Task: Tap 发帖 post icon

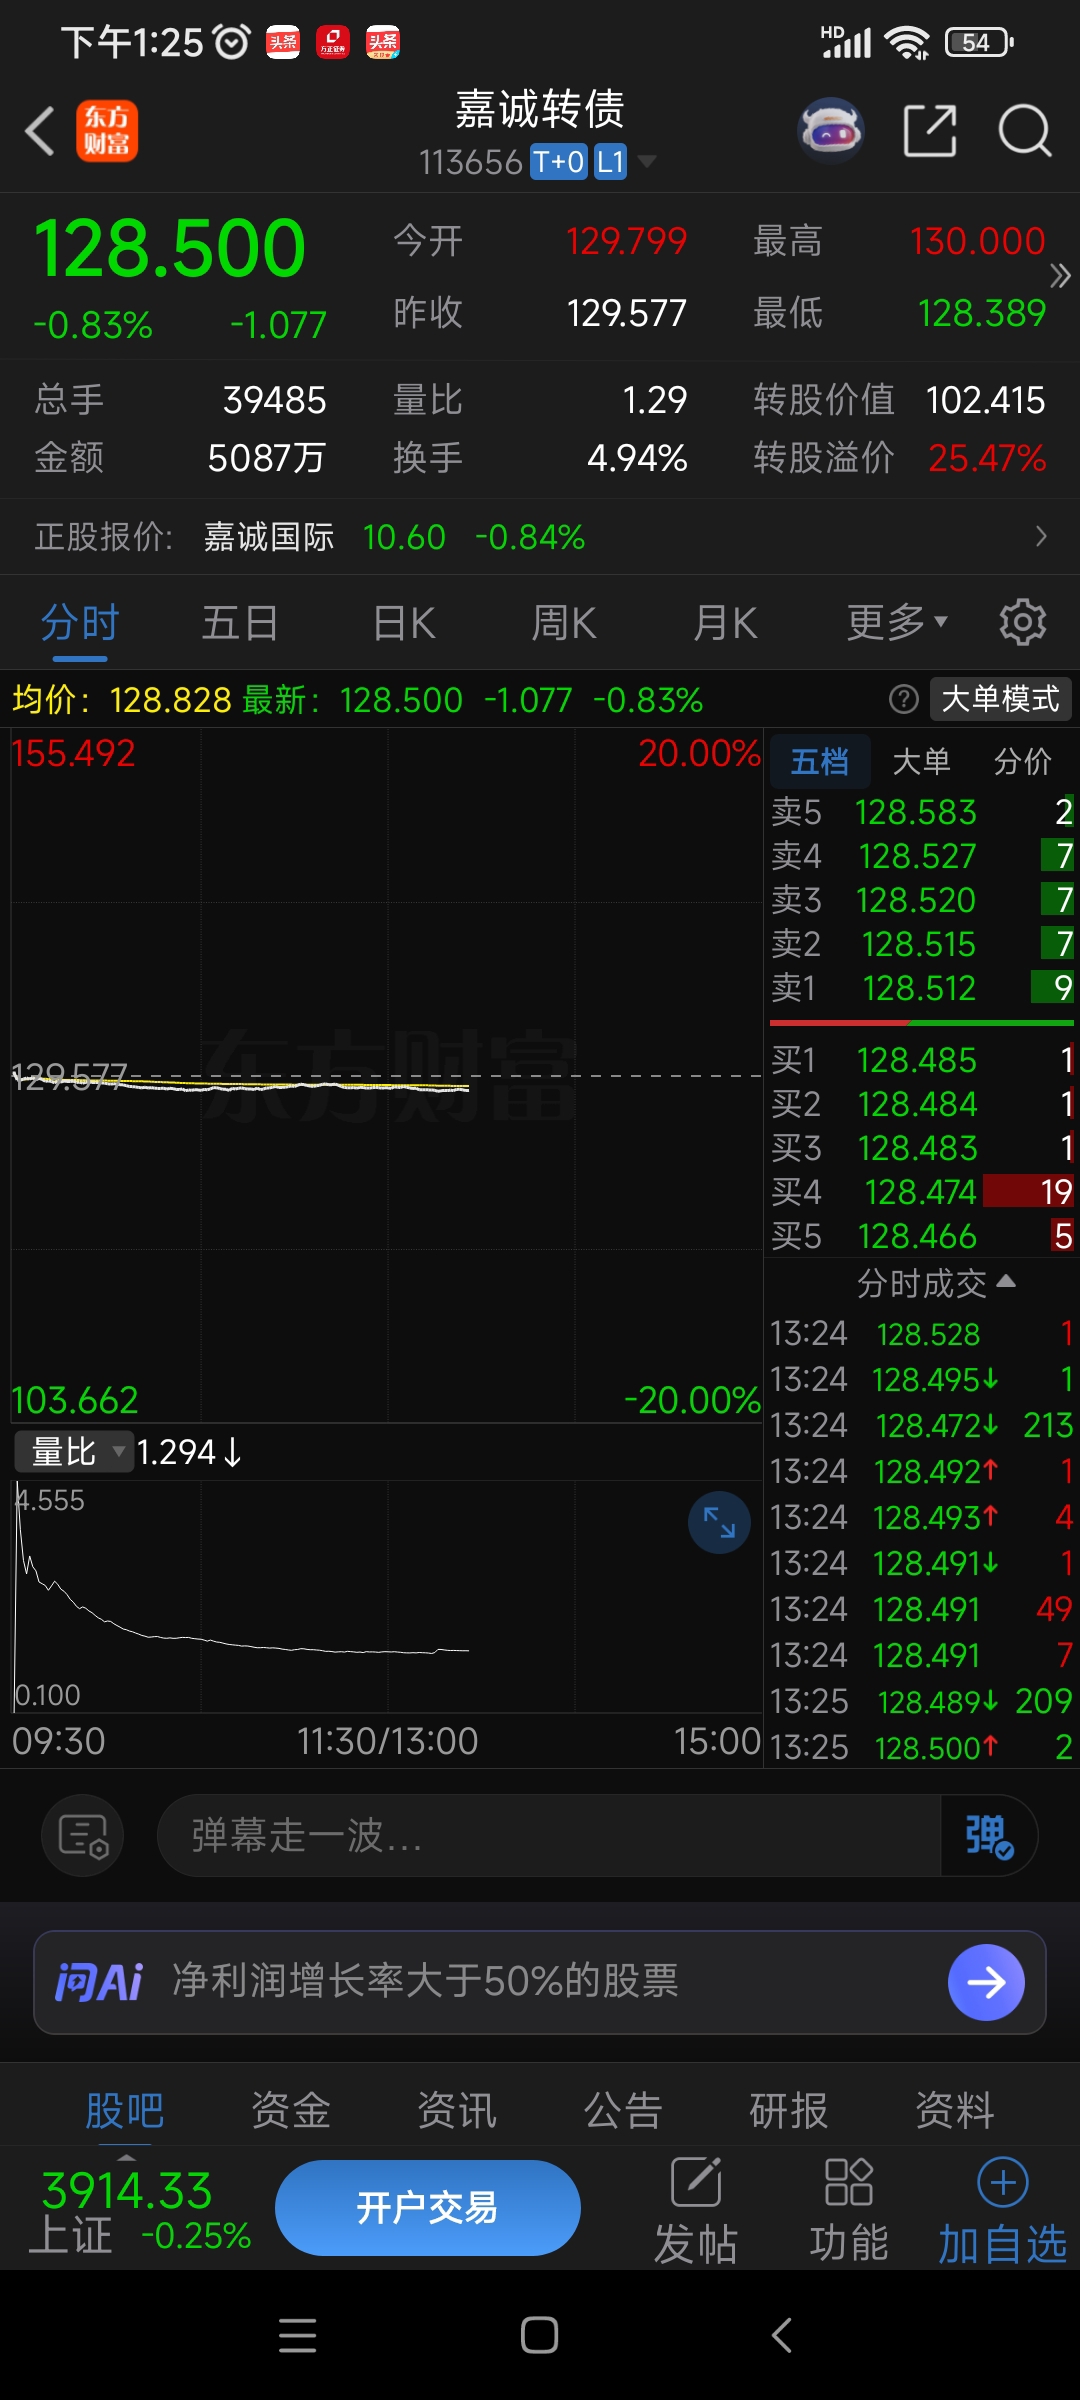Action: (696, 2211)
